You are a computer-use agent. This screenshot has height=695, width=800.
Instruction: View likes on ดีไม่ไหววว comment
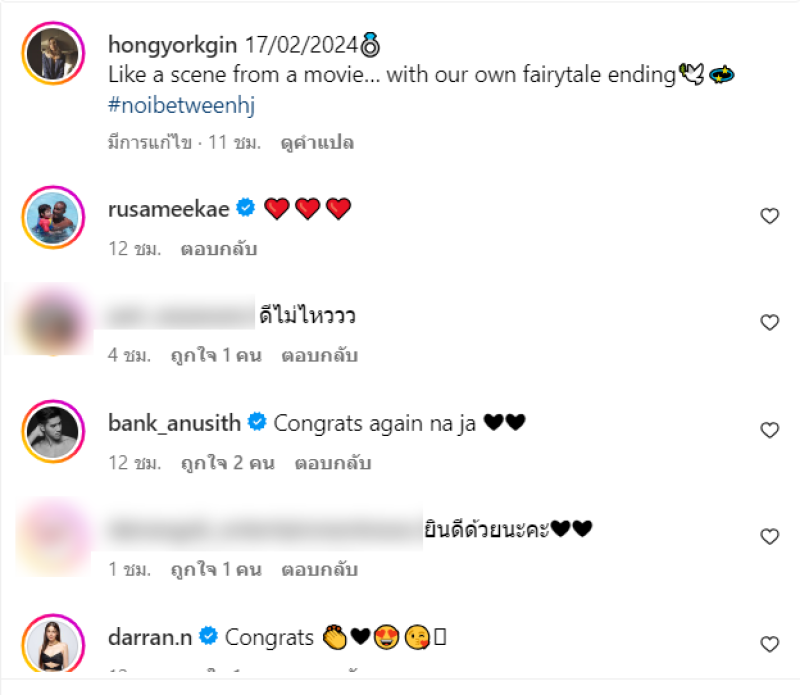pos(216,356)
